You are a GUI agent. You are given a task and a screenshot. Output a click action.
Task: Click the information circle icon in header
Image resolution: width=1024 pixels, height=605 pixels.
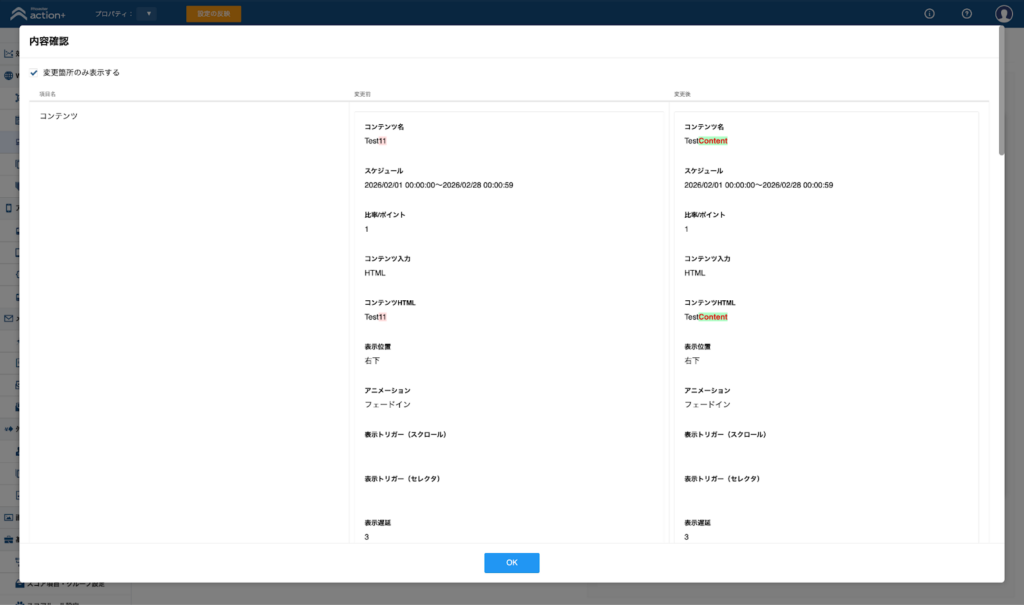(x=929, y=14)
